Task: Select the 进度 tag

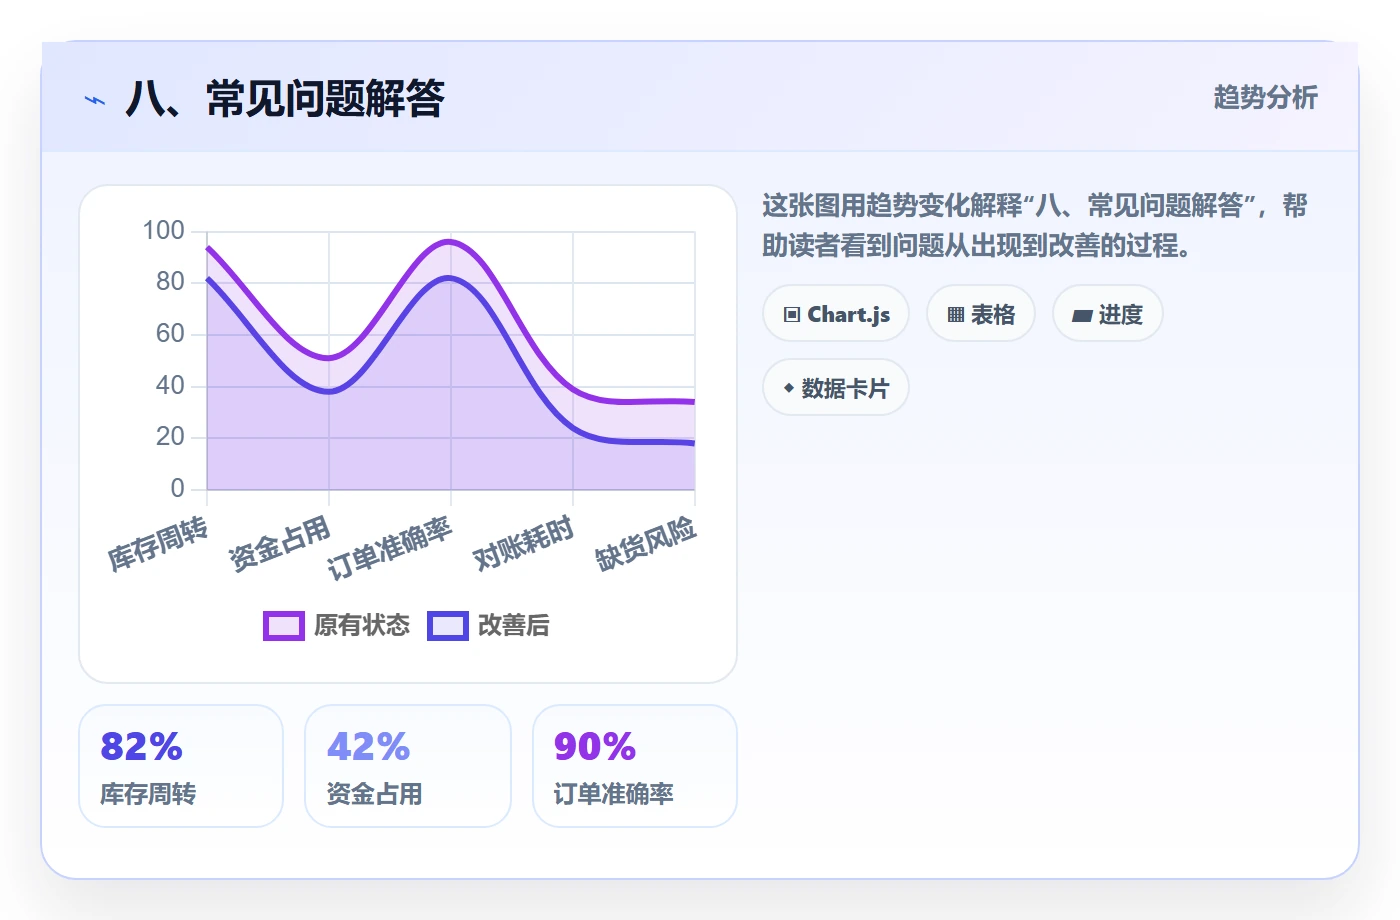Action: coord(1108,314)
